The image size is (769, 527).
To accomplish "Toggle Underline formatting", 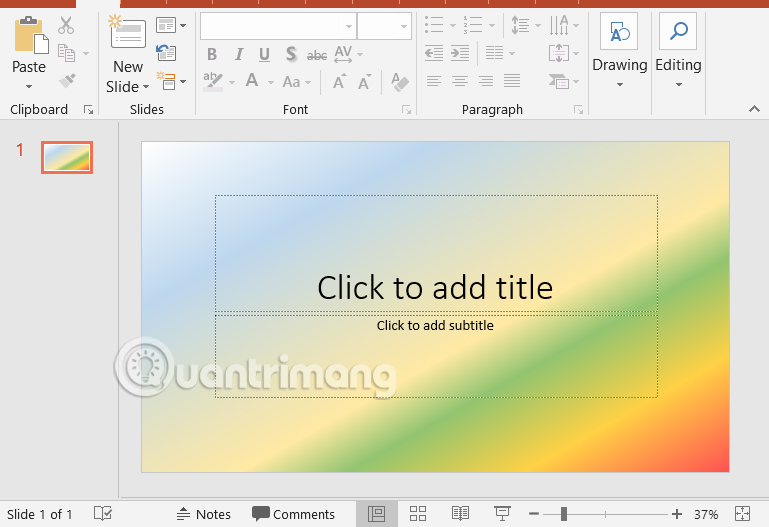I will point(264,54).
